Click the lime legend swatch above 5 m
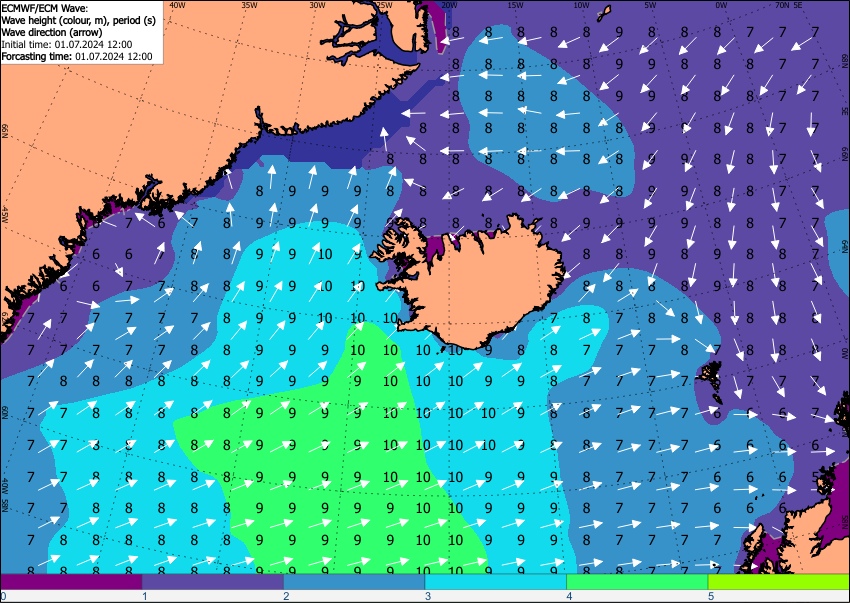Viewport: 850px width, 603px height. (x=779, y=582)
